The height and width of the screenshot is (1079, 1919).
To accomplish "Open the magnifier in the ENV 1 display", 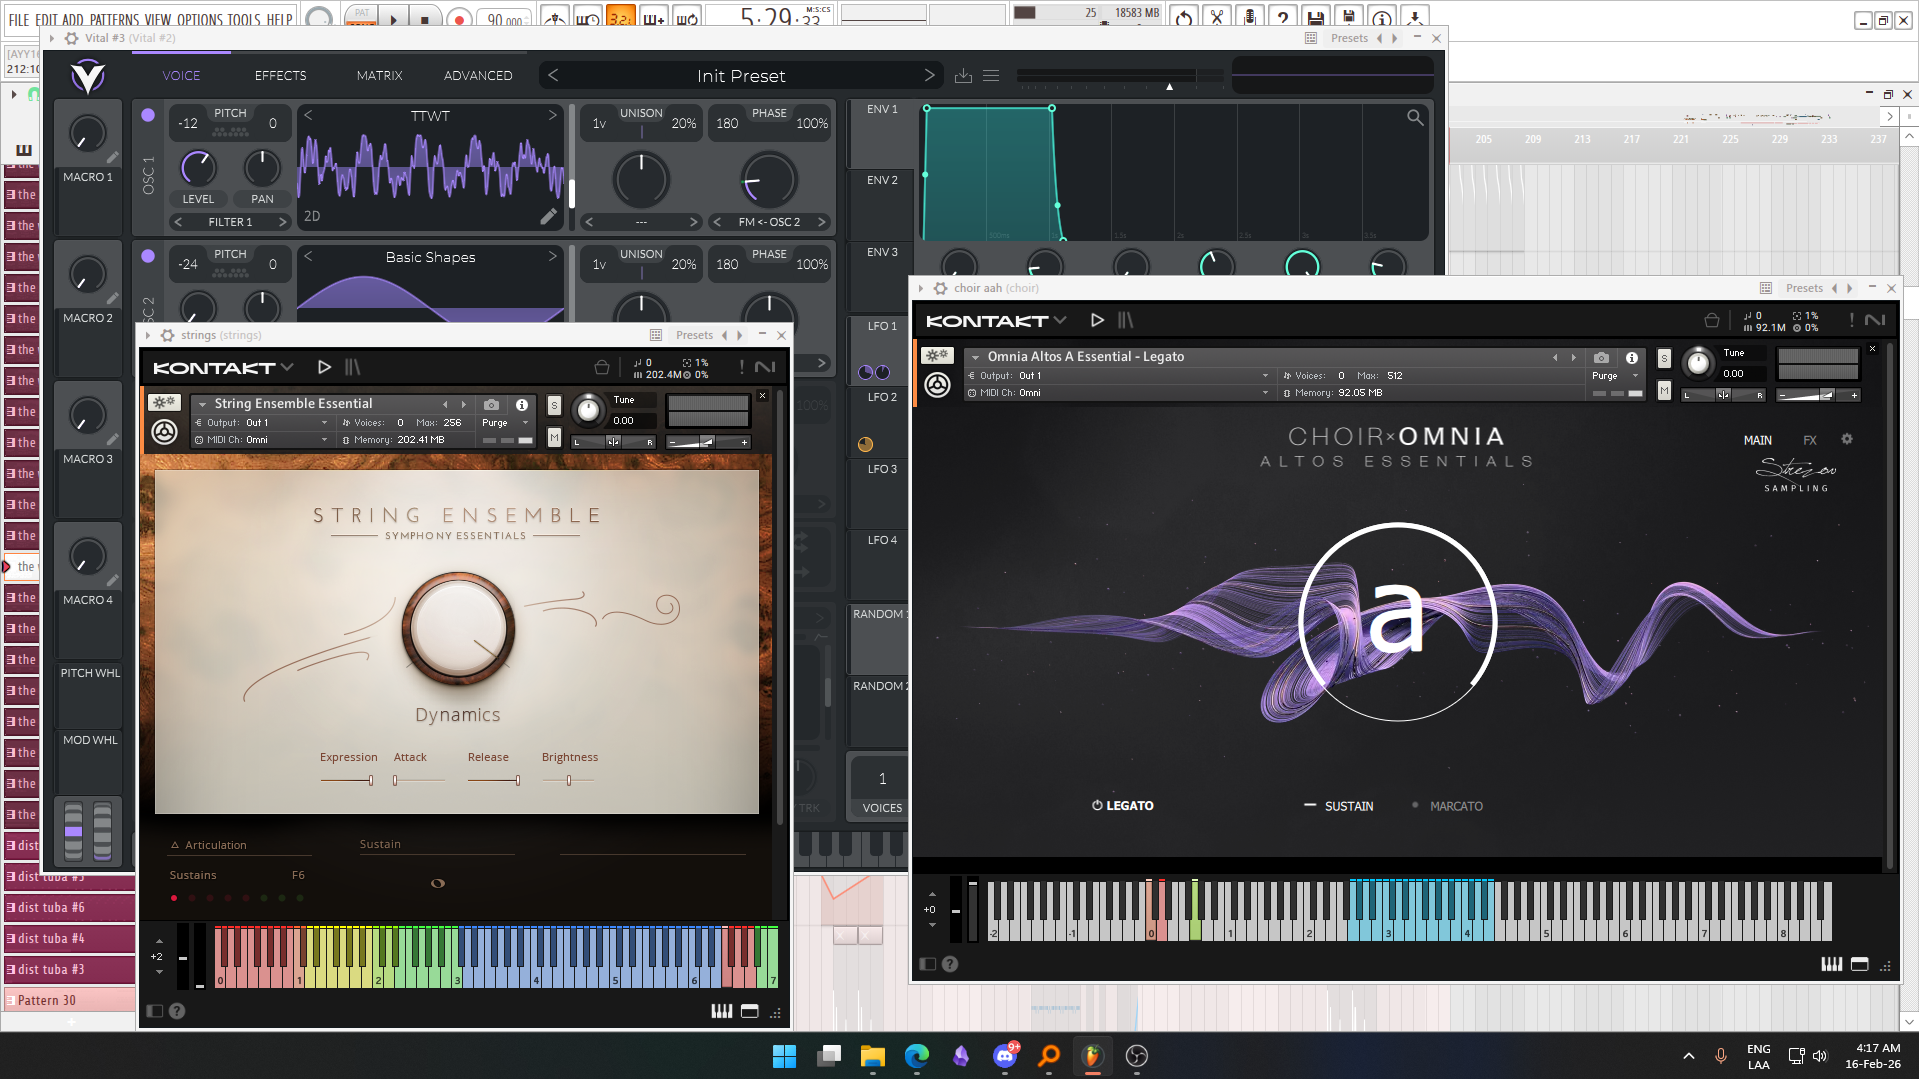I will tap(1415, 118).
